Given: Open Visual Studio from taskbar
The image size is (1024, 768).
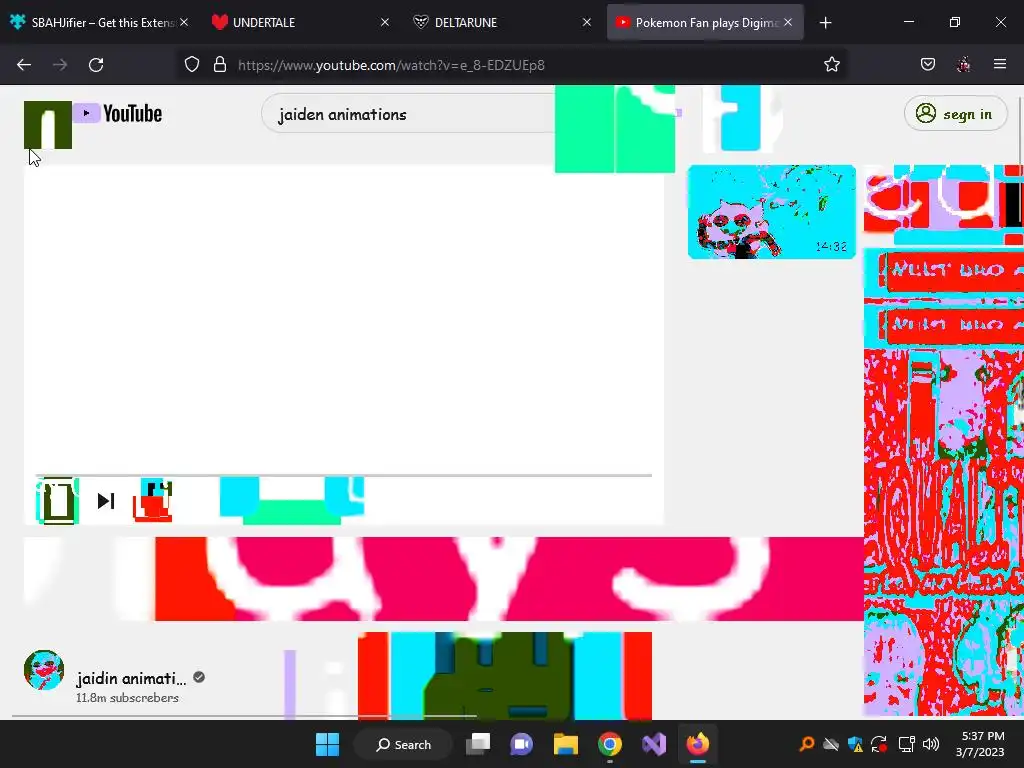Looking at the screenshot, I should [x=654, y=744].
